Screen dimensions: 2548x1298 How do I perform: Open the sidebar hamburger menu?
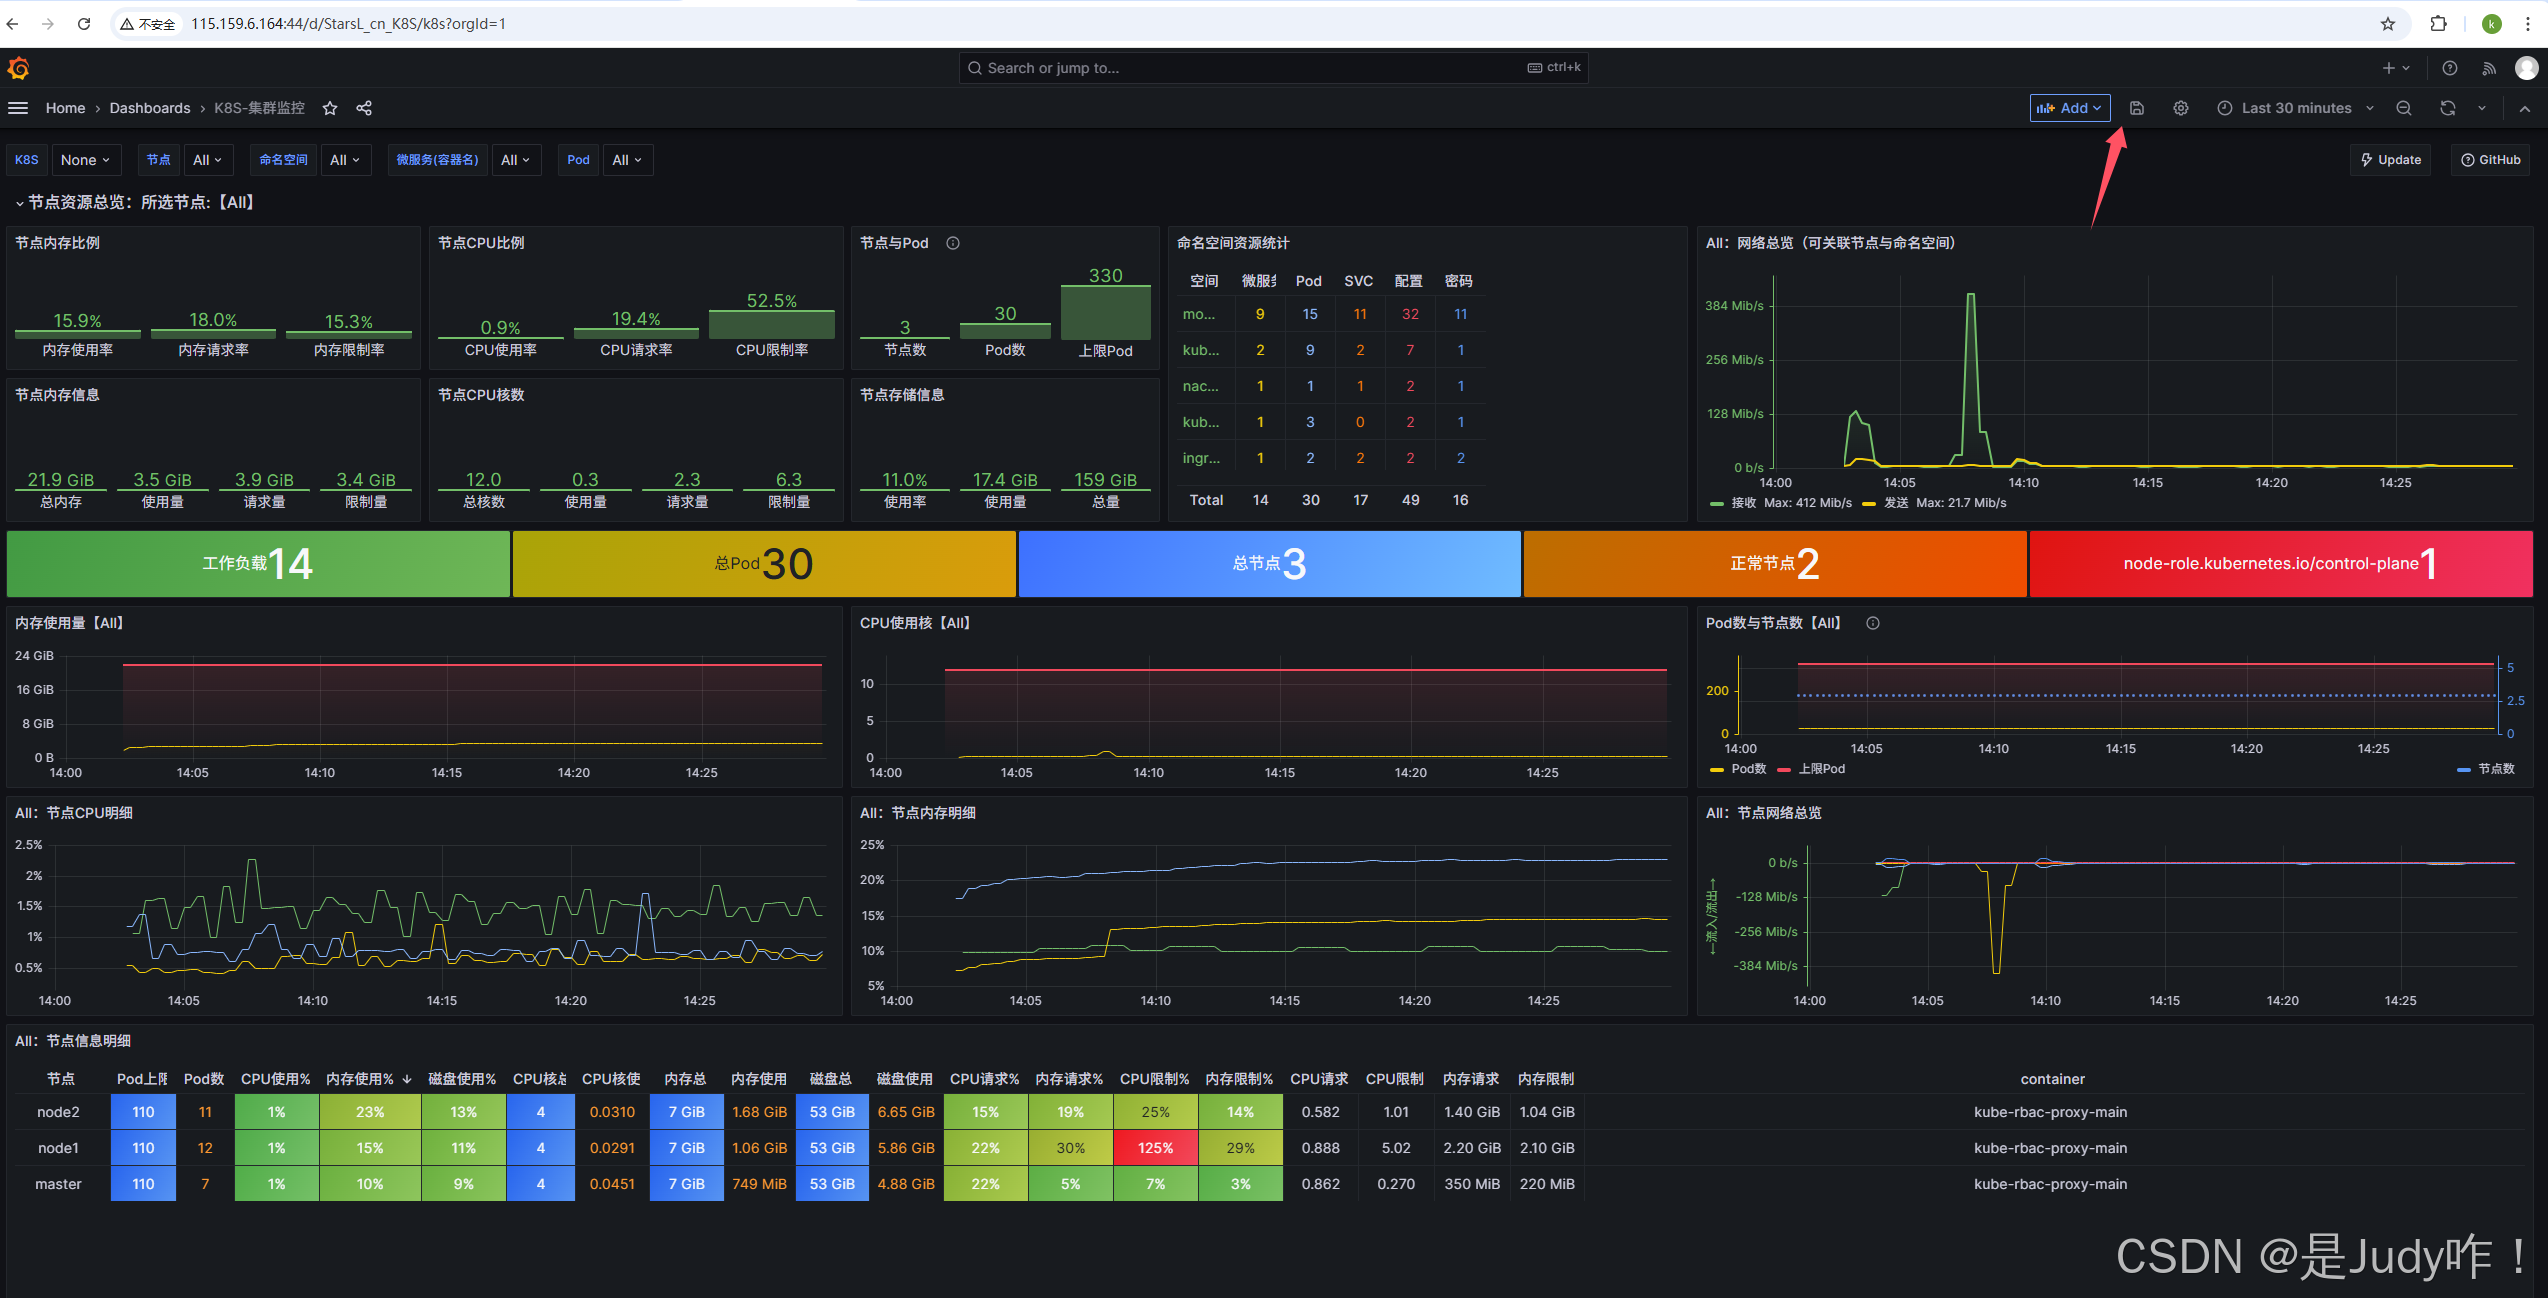(18, 108)
